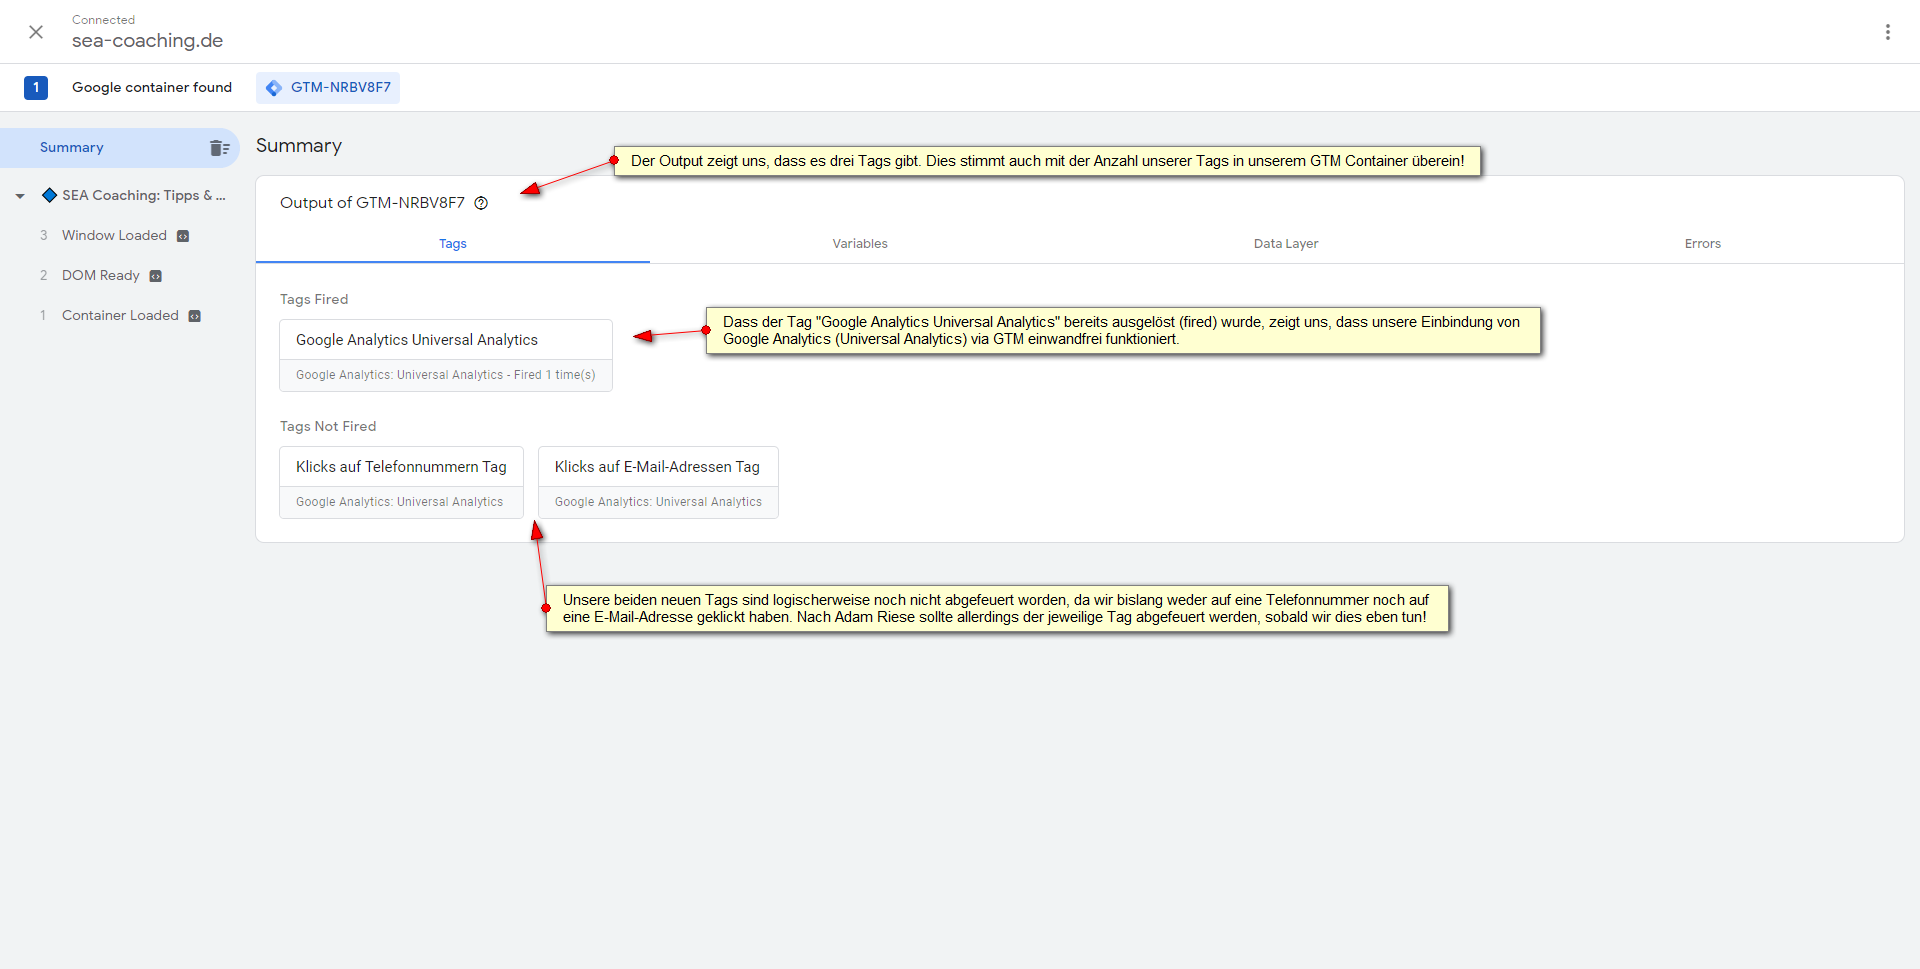This screenshot has width=1920, height=969.
Task: Click the code icon beside DOM Ready
Action: pos(155,276)
